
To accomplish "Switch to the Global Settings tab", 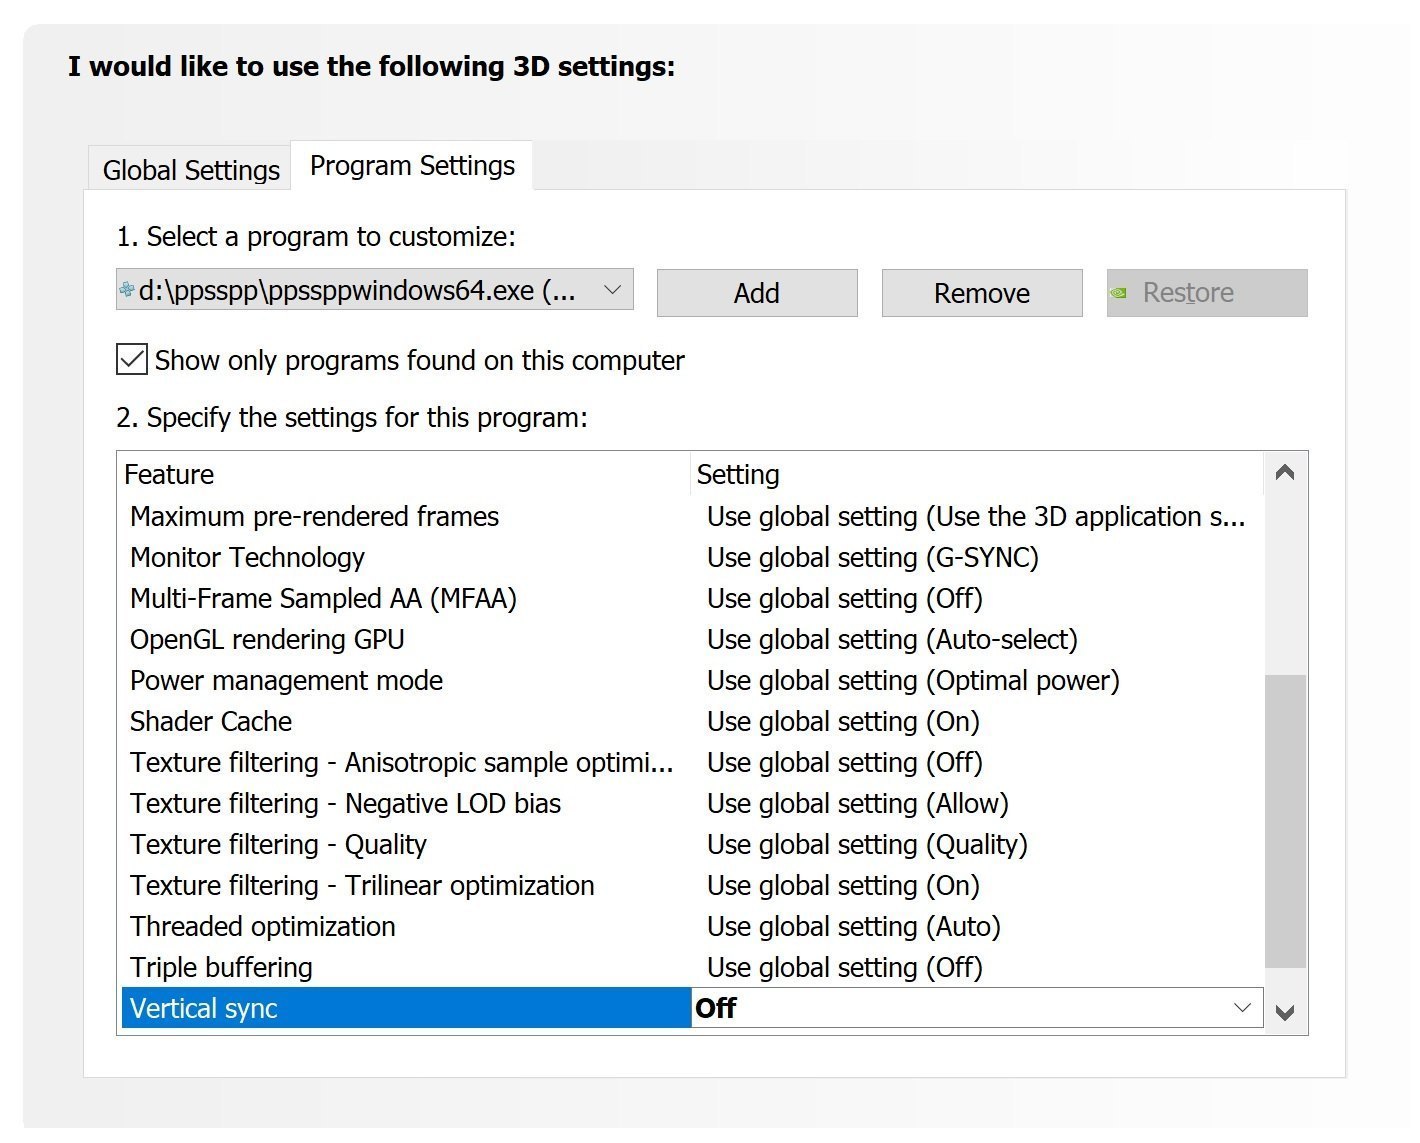I will pyautogui.click(x=191, y=170).
